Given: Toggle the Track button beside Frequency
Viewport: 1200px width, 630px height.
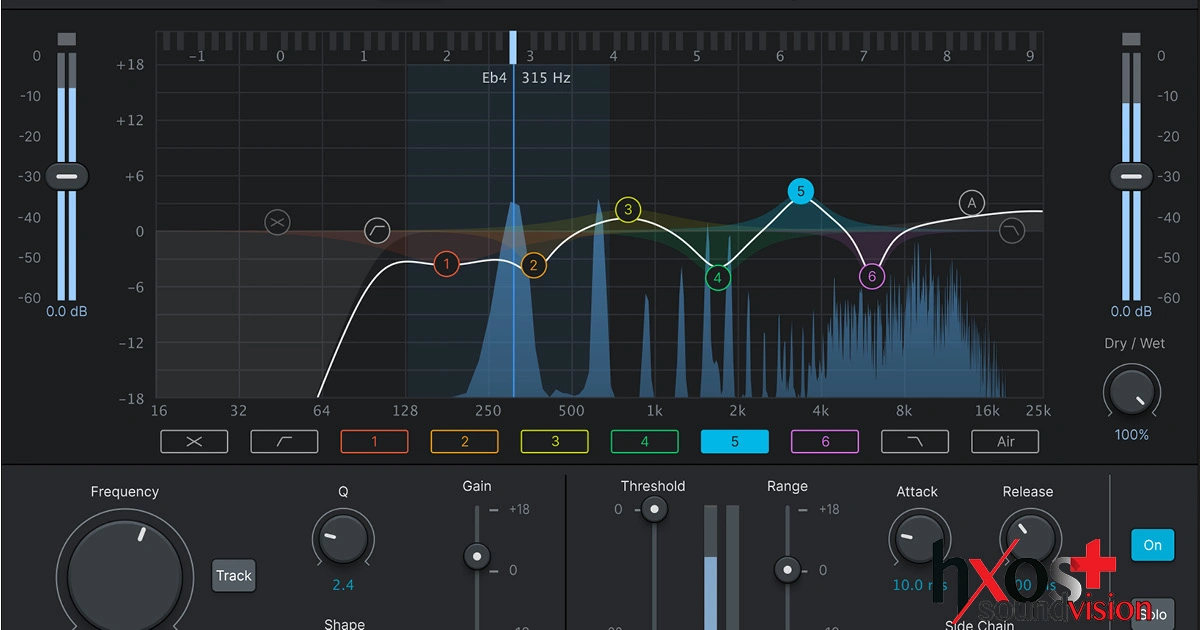Looking at the screenshot, I should (x=234, y=576).
